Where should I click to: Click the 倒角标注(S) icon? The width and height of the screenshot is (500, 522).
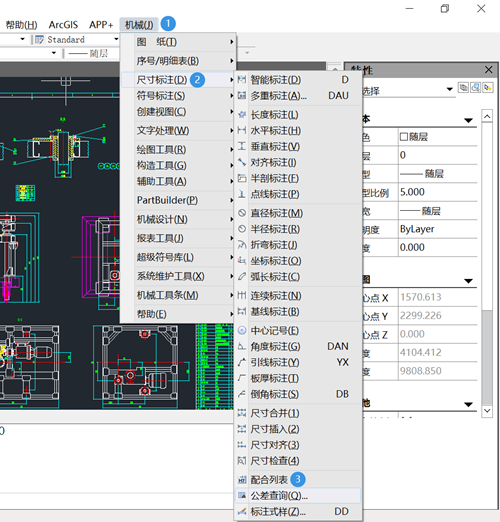242,394
